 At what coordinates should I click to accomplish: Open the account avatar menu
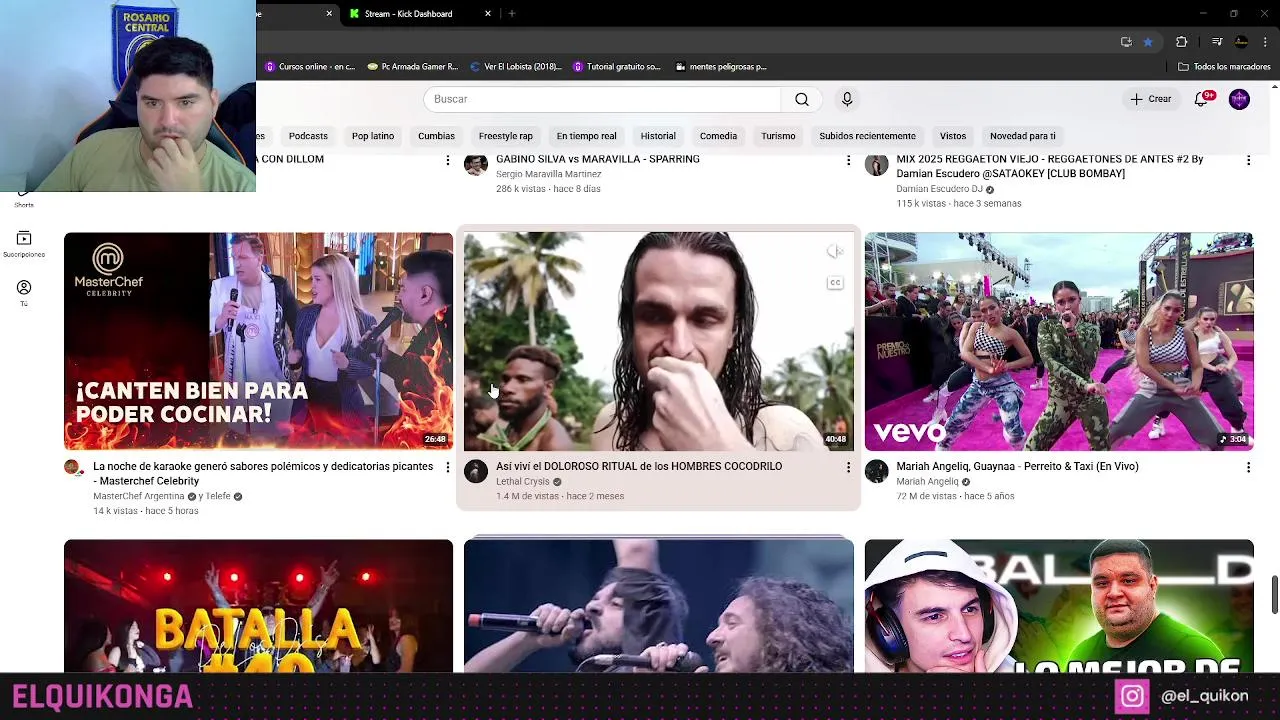click(x=1239, y=99)
